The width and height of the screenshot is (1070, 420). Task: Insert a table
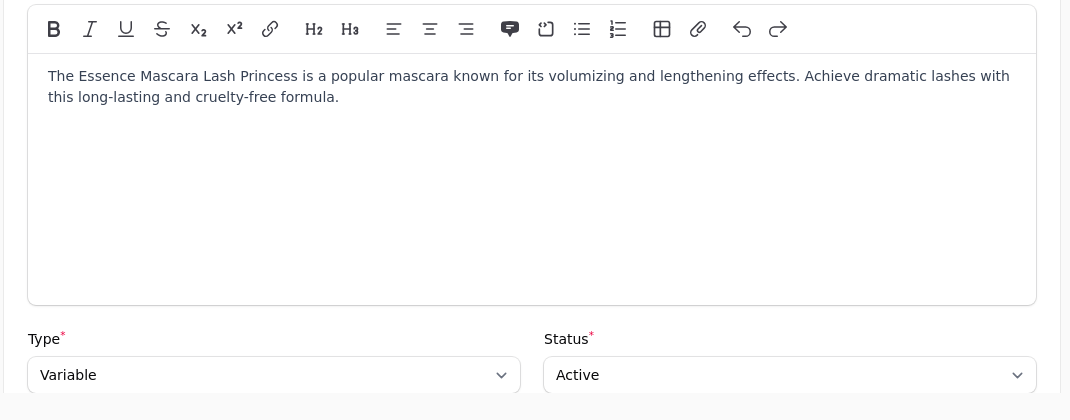[x=662, y=29]
